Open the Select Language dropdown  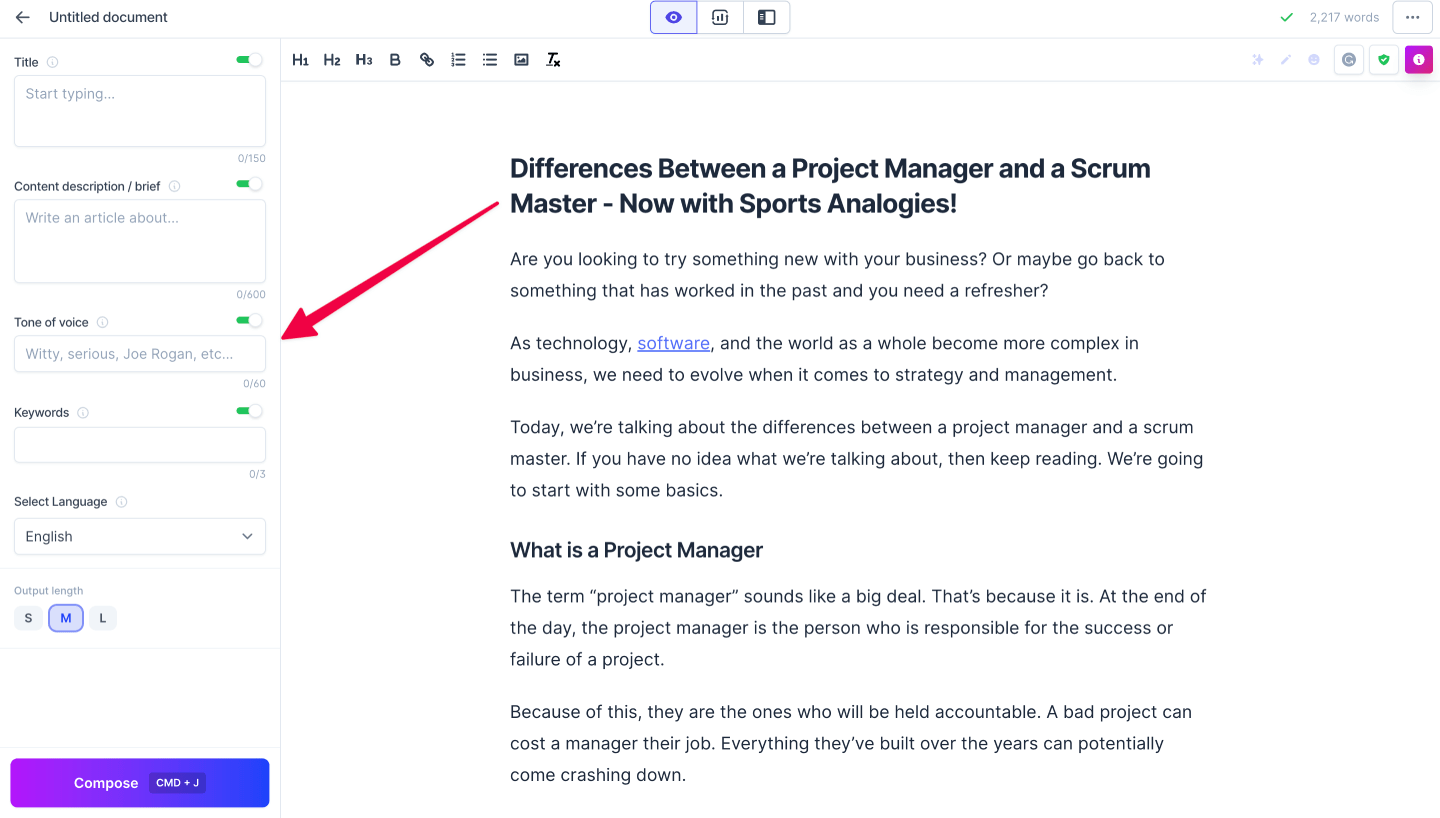click(x=140, y=536)
